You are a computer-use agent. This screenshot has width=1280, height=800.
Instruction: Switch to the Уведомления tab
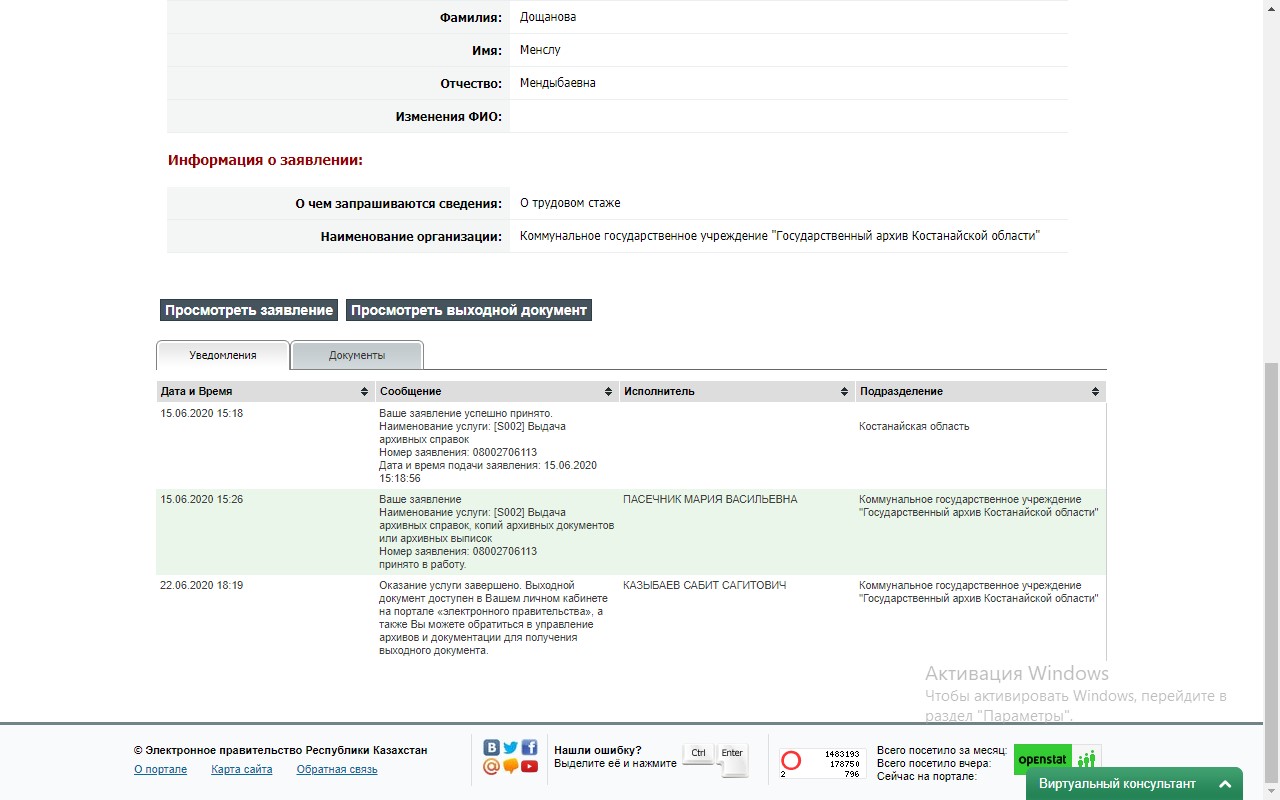pyautogui.click(x=223, y=355)
